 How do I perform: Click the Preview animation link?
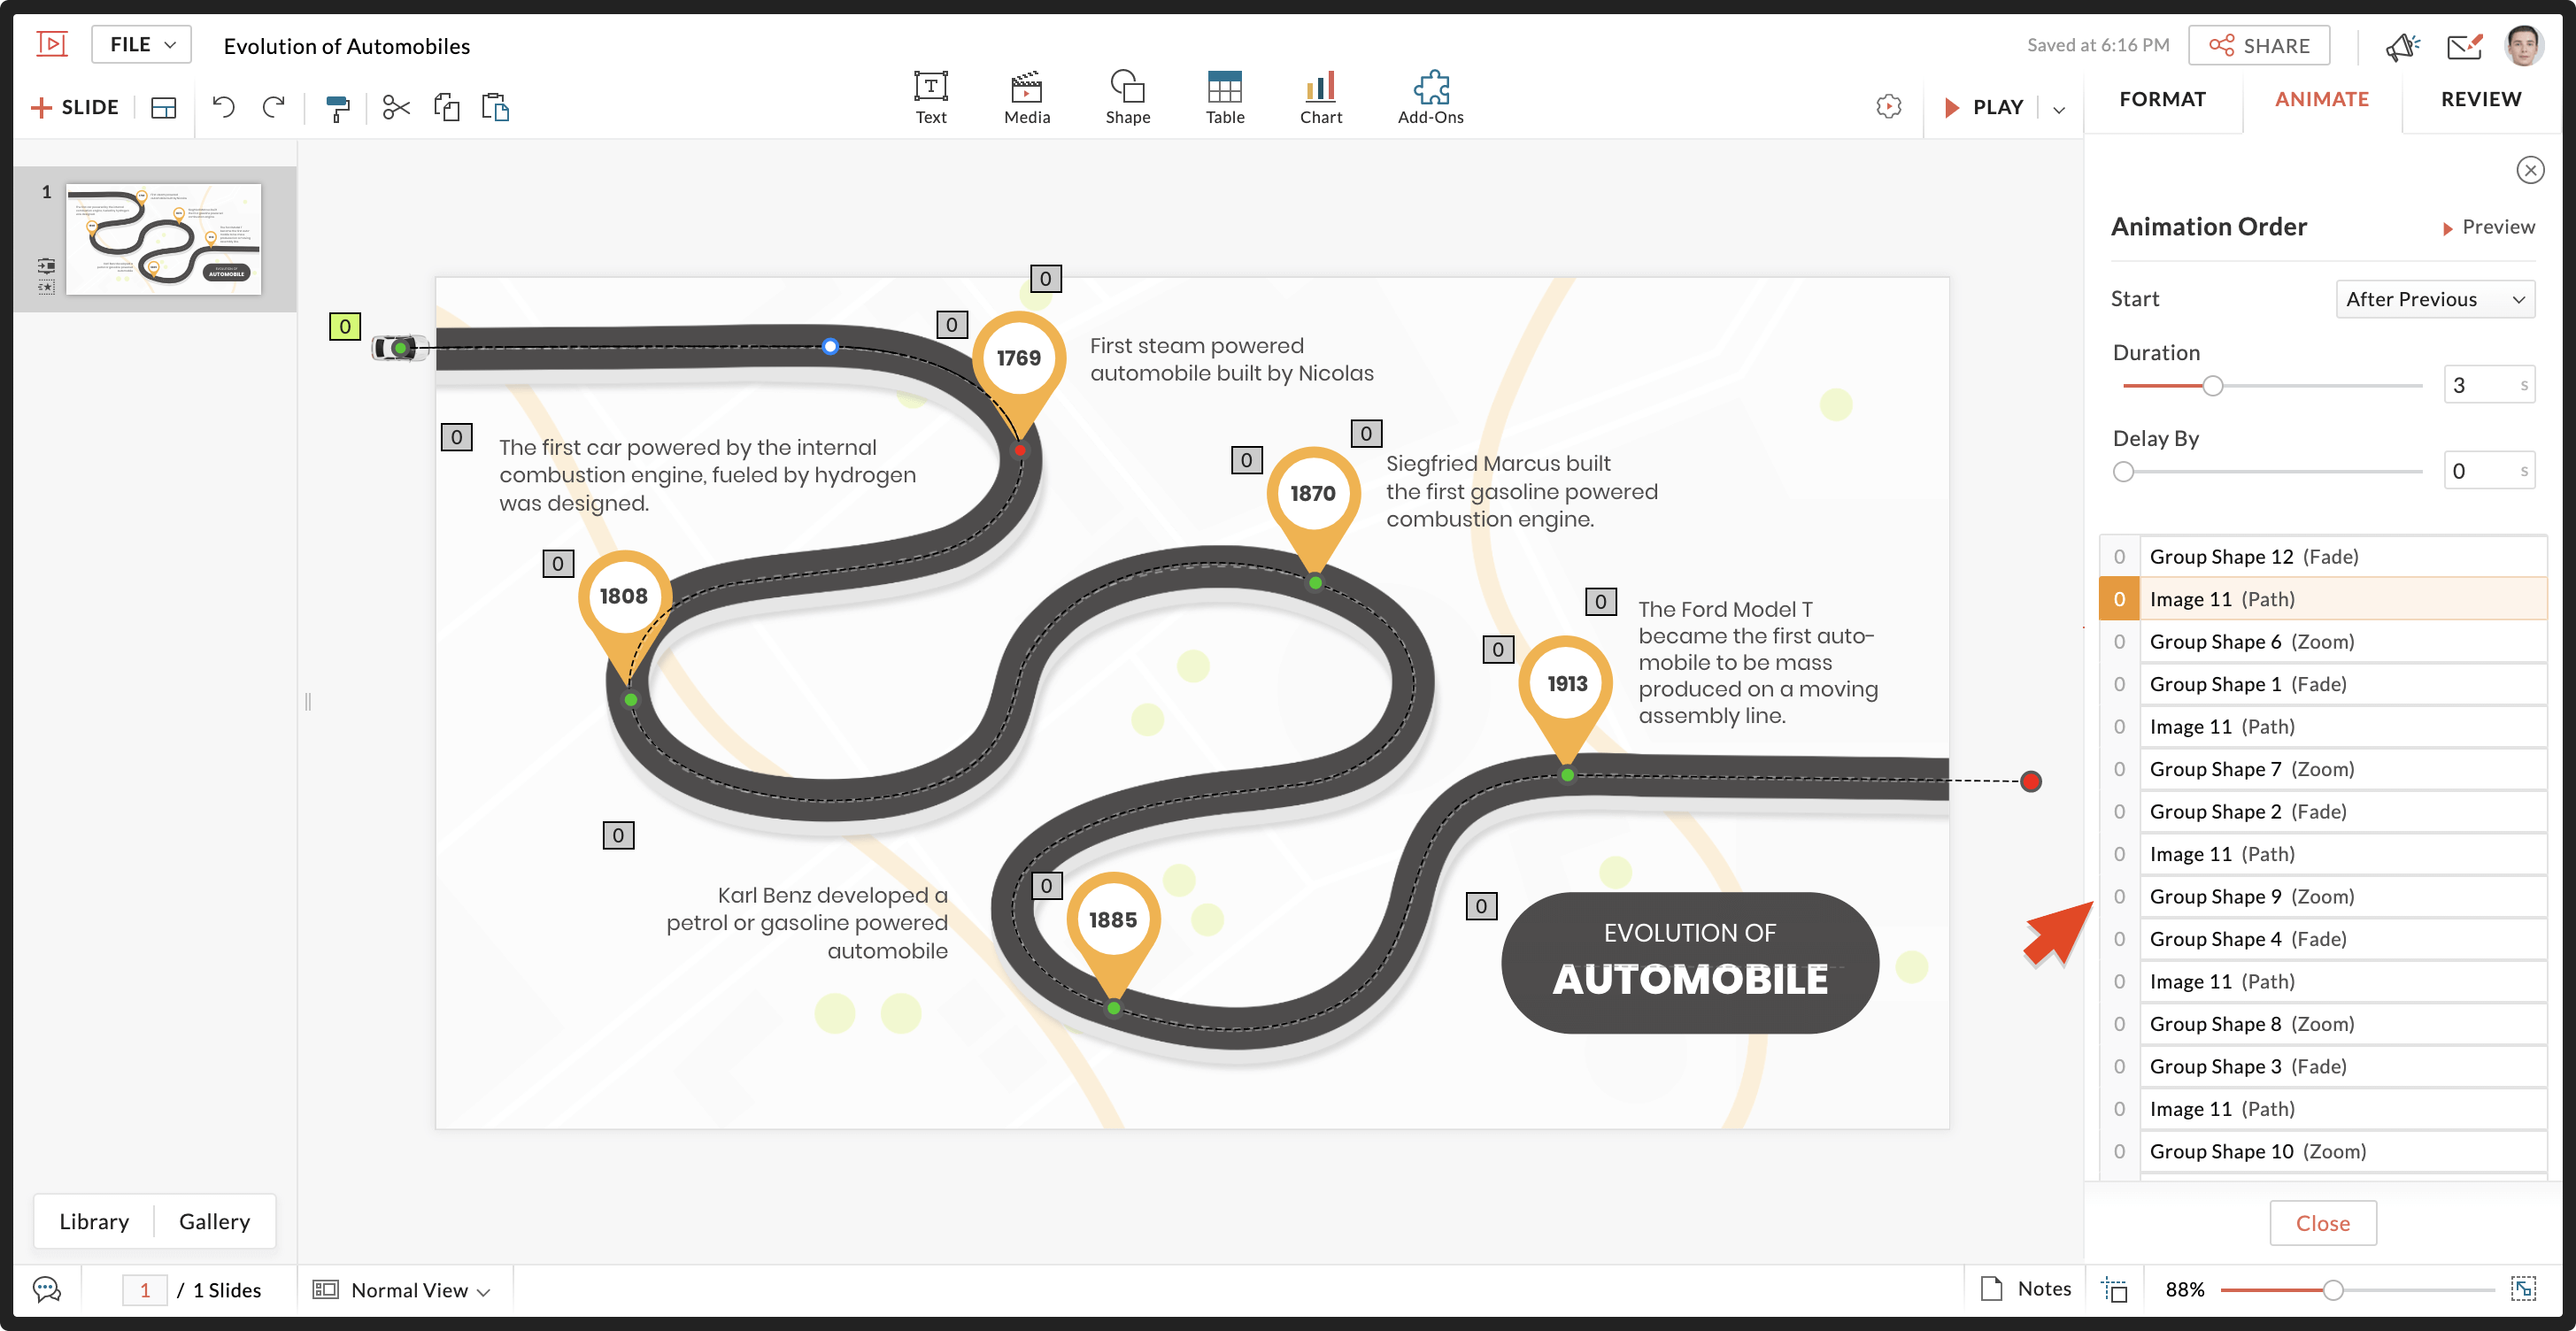point(2488,227)
